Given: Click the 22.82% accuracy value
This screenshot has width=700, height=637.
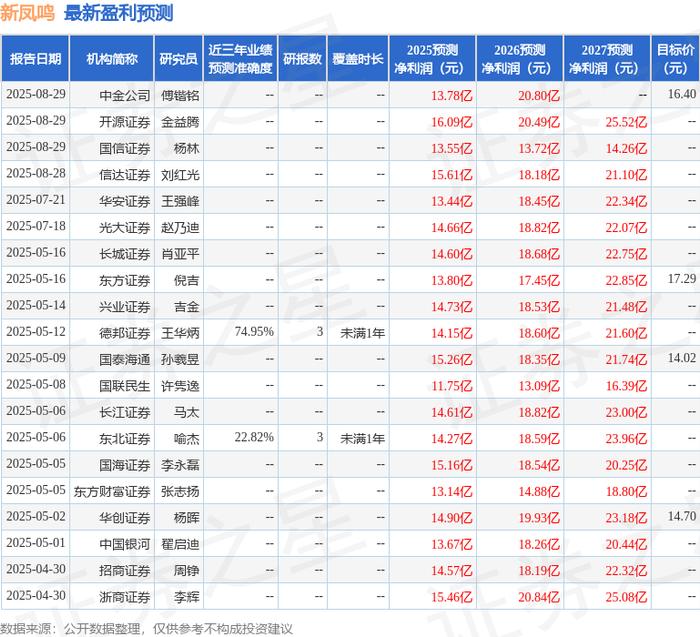Looking at the screenshot, I should (x=254, y=437).
